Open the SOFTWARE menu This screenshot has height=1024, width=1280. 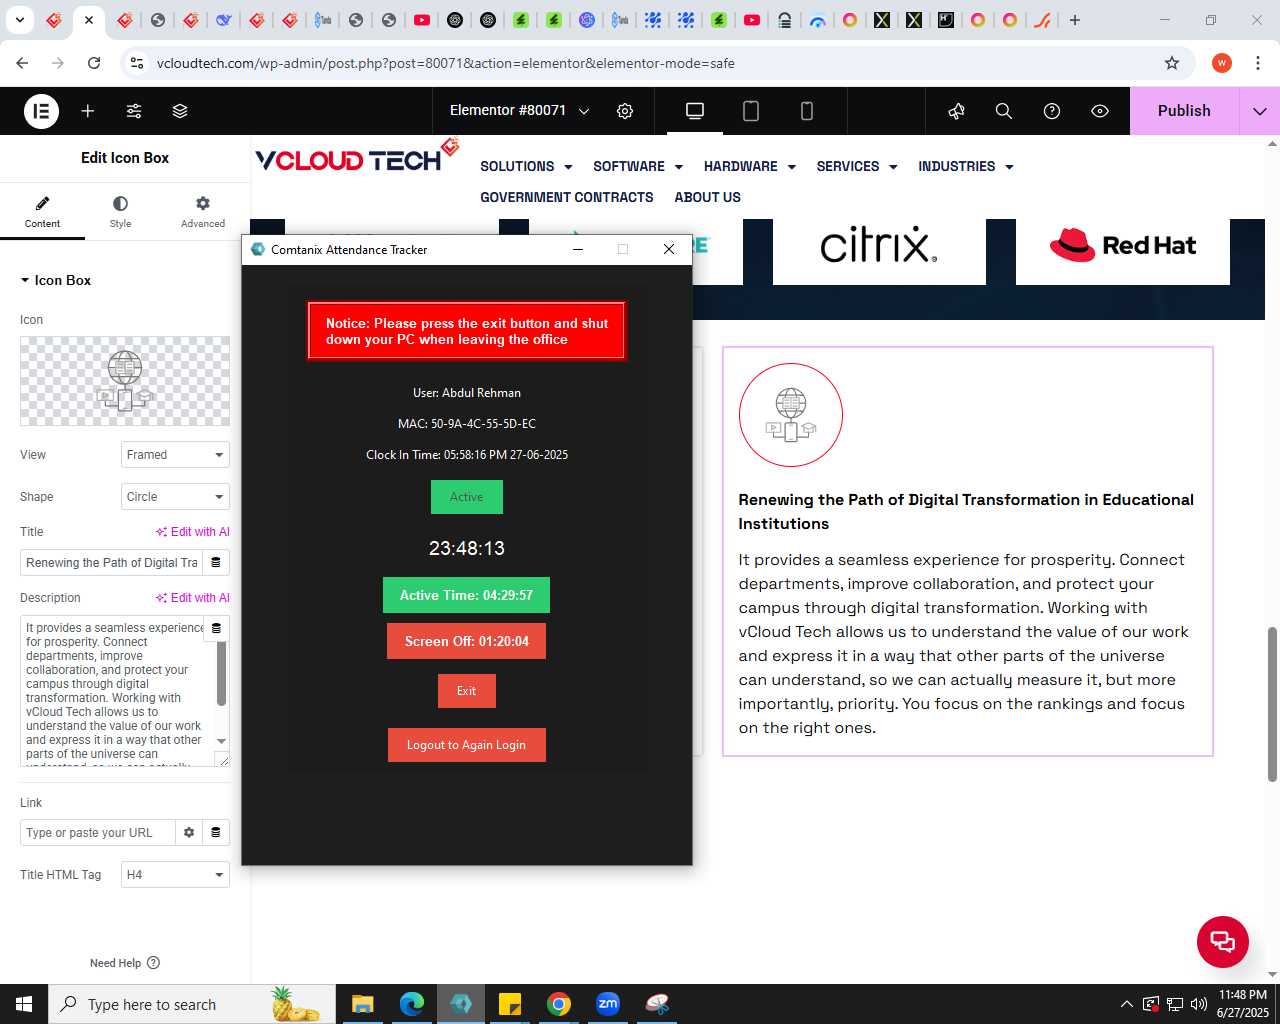point(638,167)
